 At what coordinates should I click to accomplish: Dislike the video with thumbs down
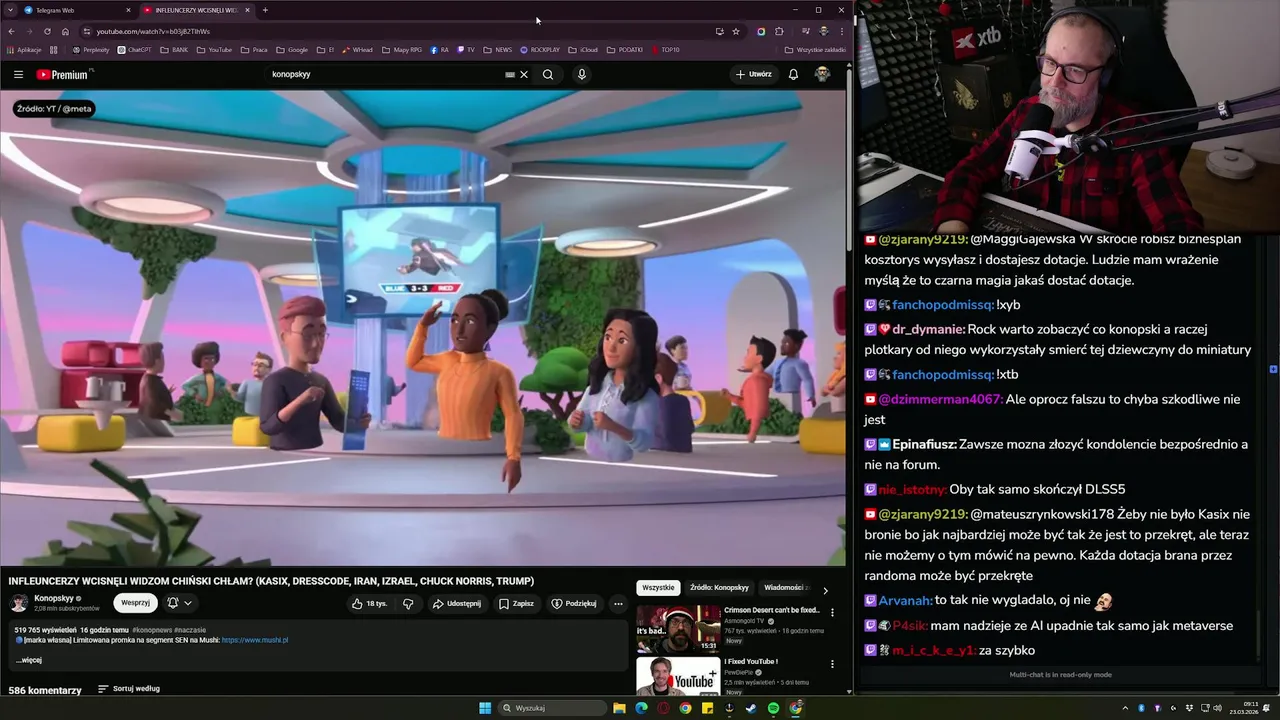(408, 603)
